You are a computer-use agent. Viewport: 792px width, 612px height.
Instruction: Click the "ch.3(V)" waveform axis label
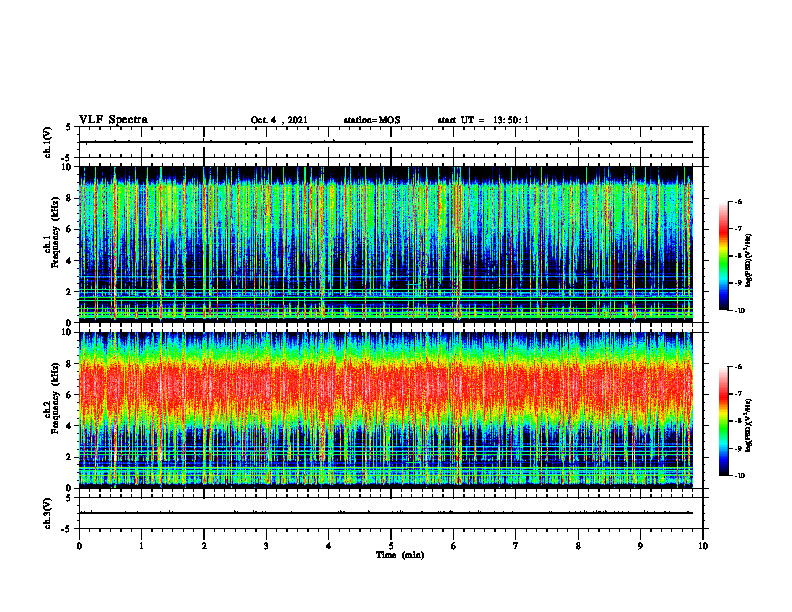tap(47, 513)
